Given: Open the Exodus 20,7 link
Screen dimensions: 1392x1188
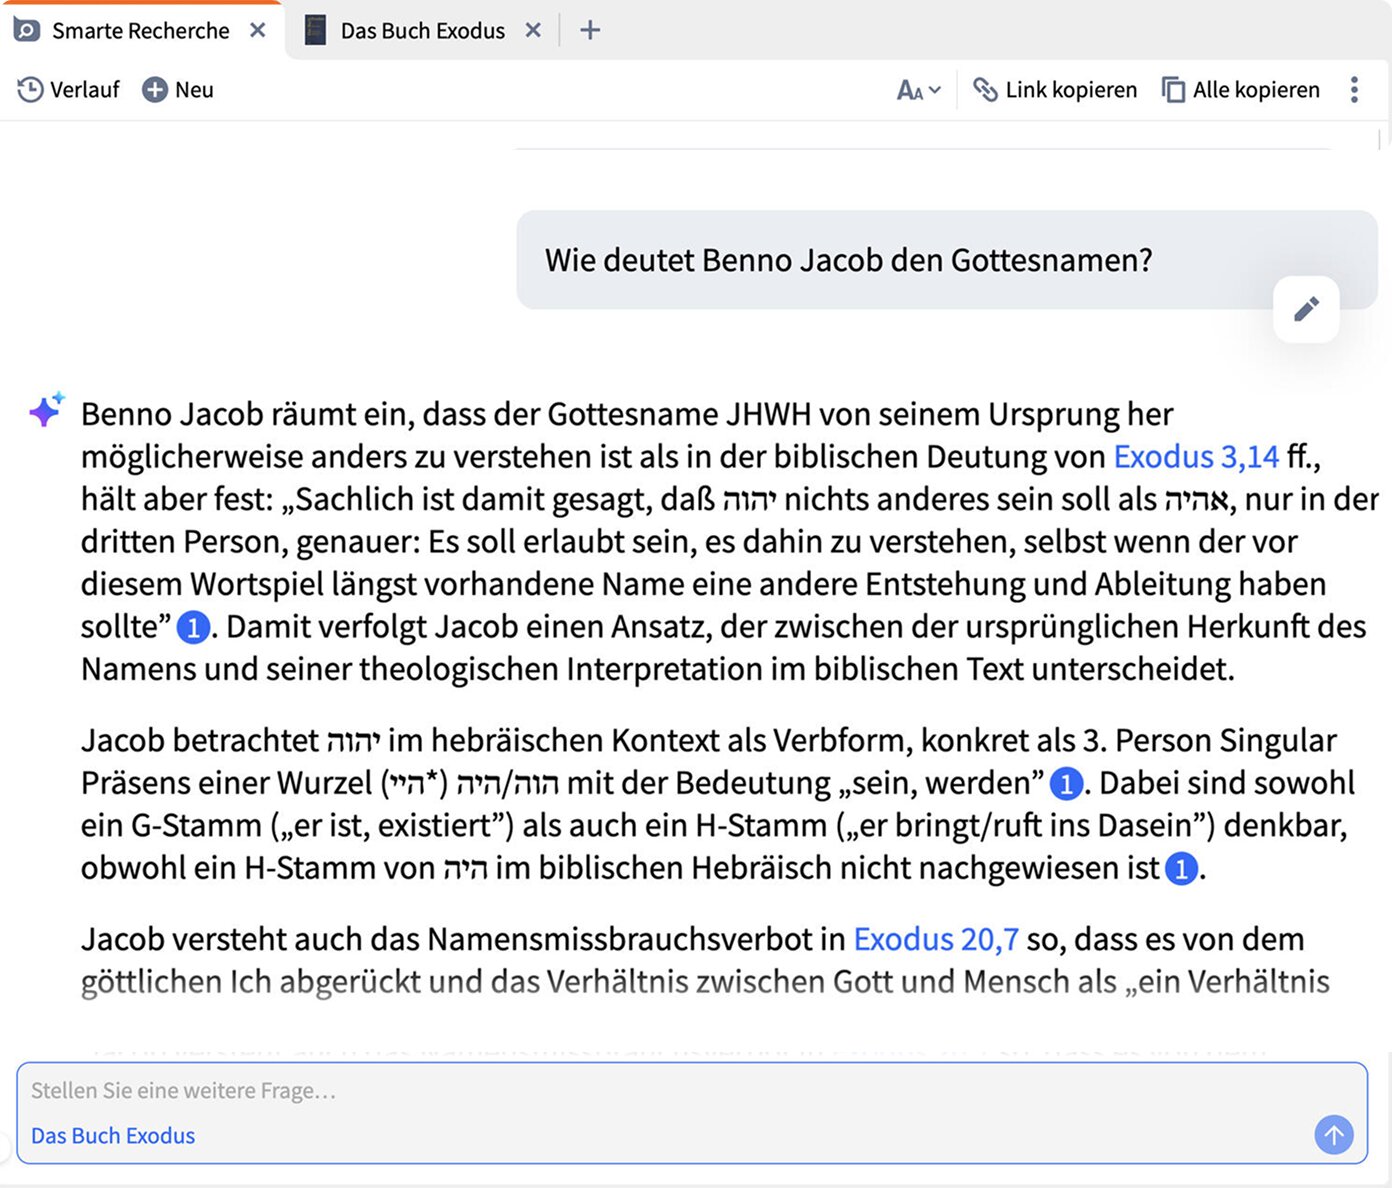Looking at the screenshot, I should 936,940.
